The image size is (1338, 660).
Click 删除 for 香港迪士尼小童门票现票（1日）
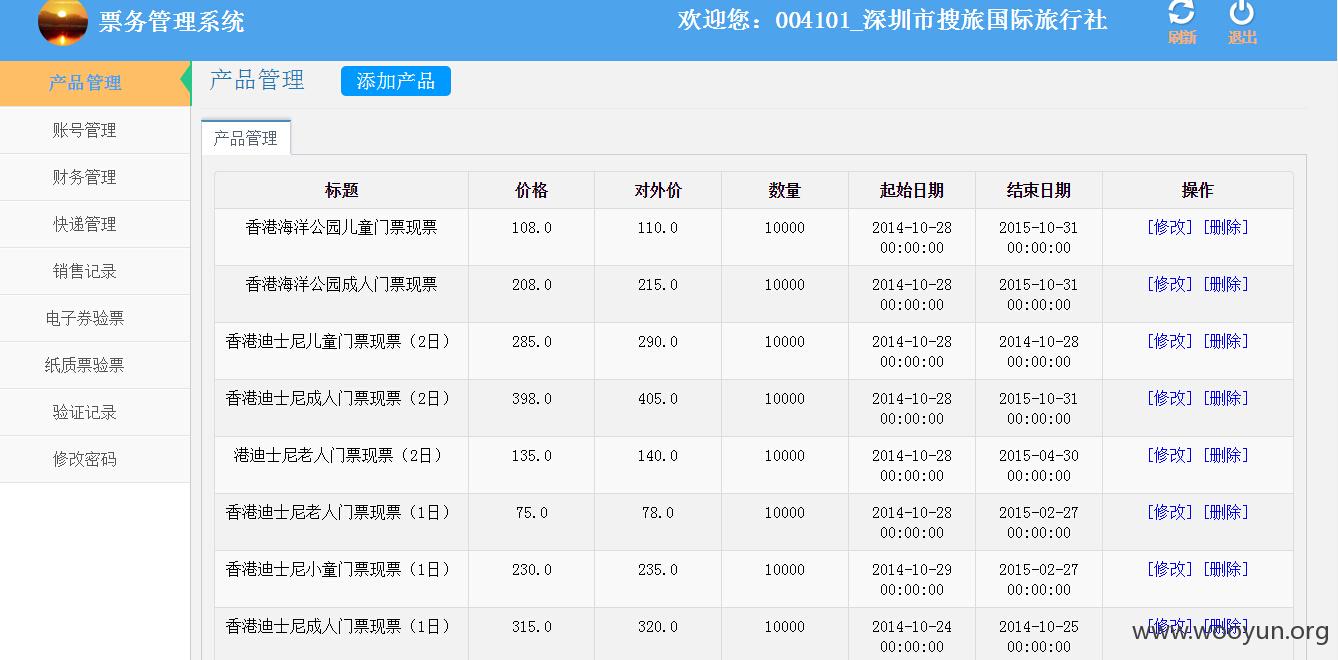point(1226,569)
